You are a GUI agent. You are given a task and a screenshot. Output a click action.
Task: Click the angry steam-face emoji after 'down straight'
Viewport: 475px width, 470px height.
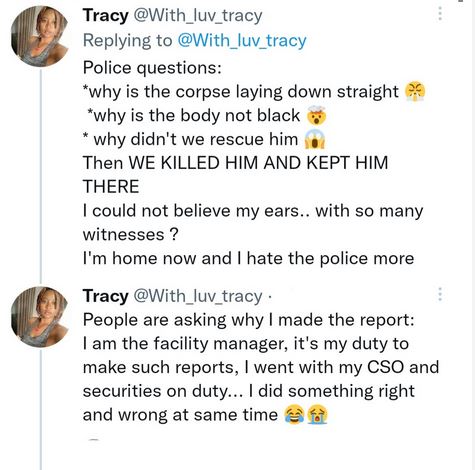point(415,92)
